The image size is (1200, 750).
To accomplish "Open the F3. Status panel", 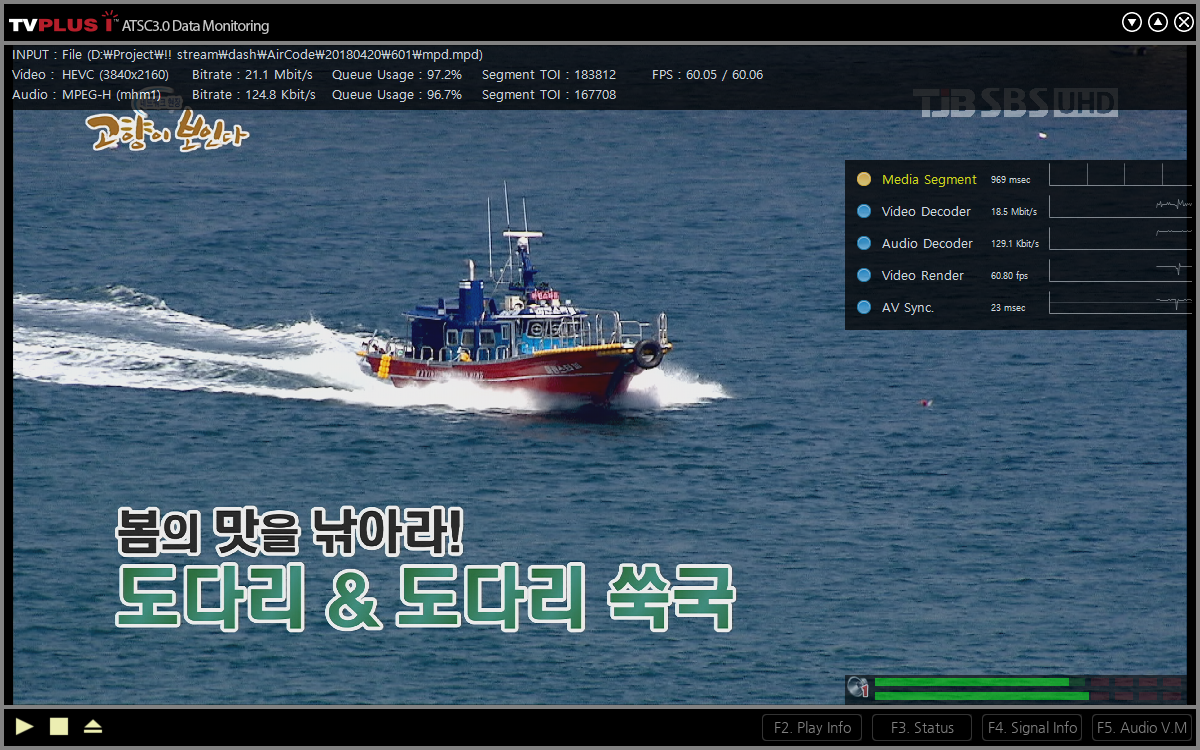I will [922, 728].
